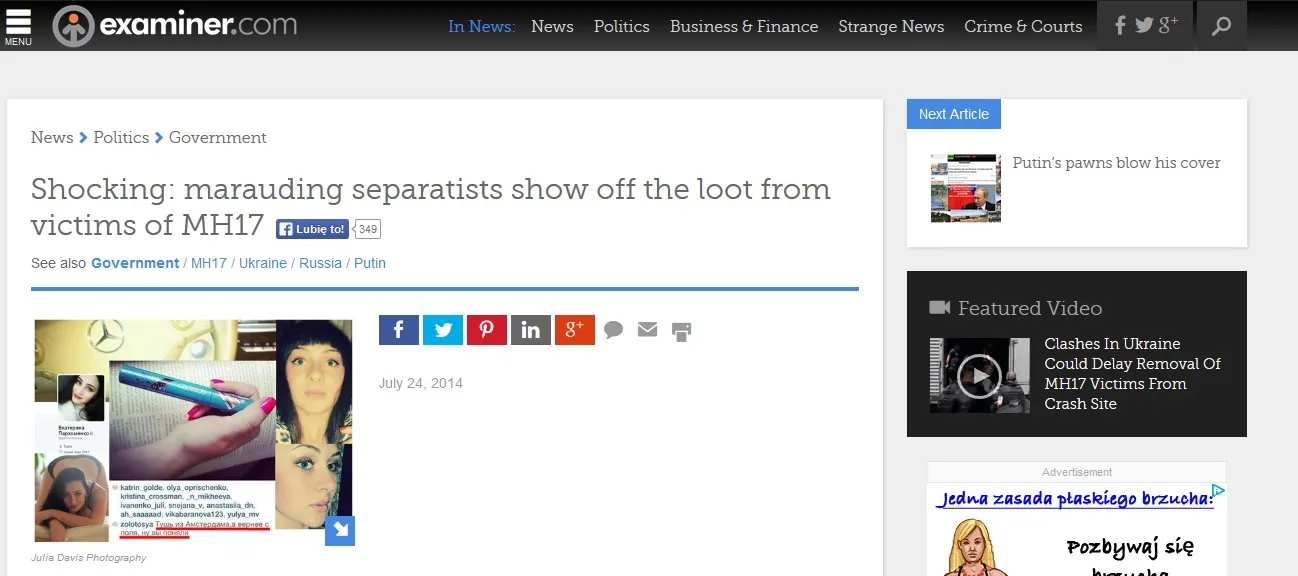The width and height of the screenshot is (1298, 576).
Task: Share article on LinkedIn
Action: click(530, 330)
